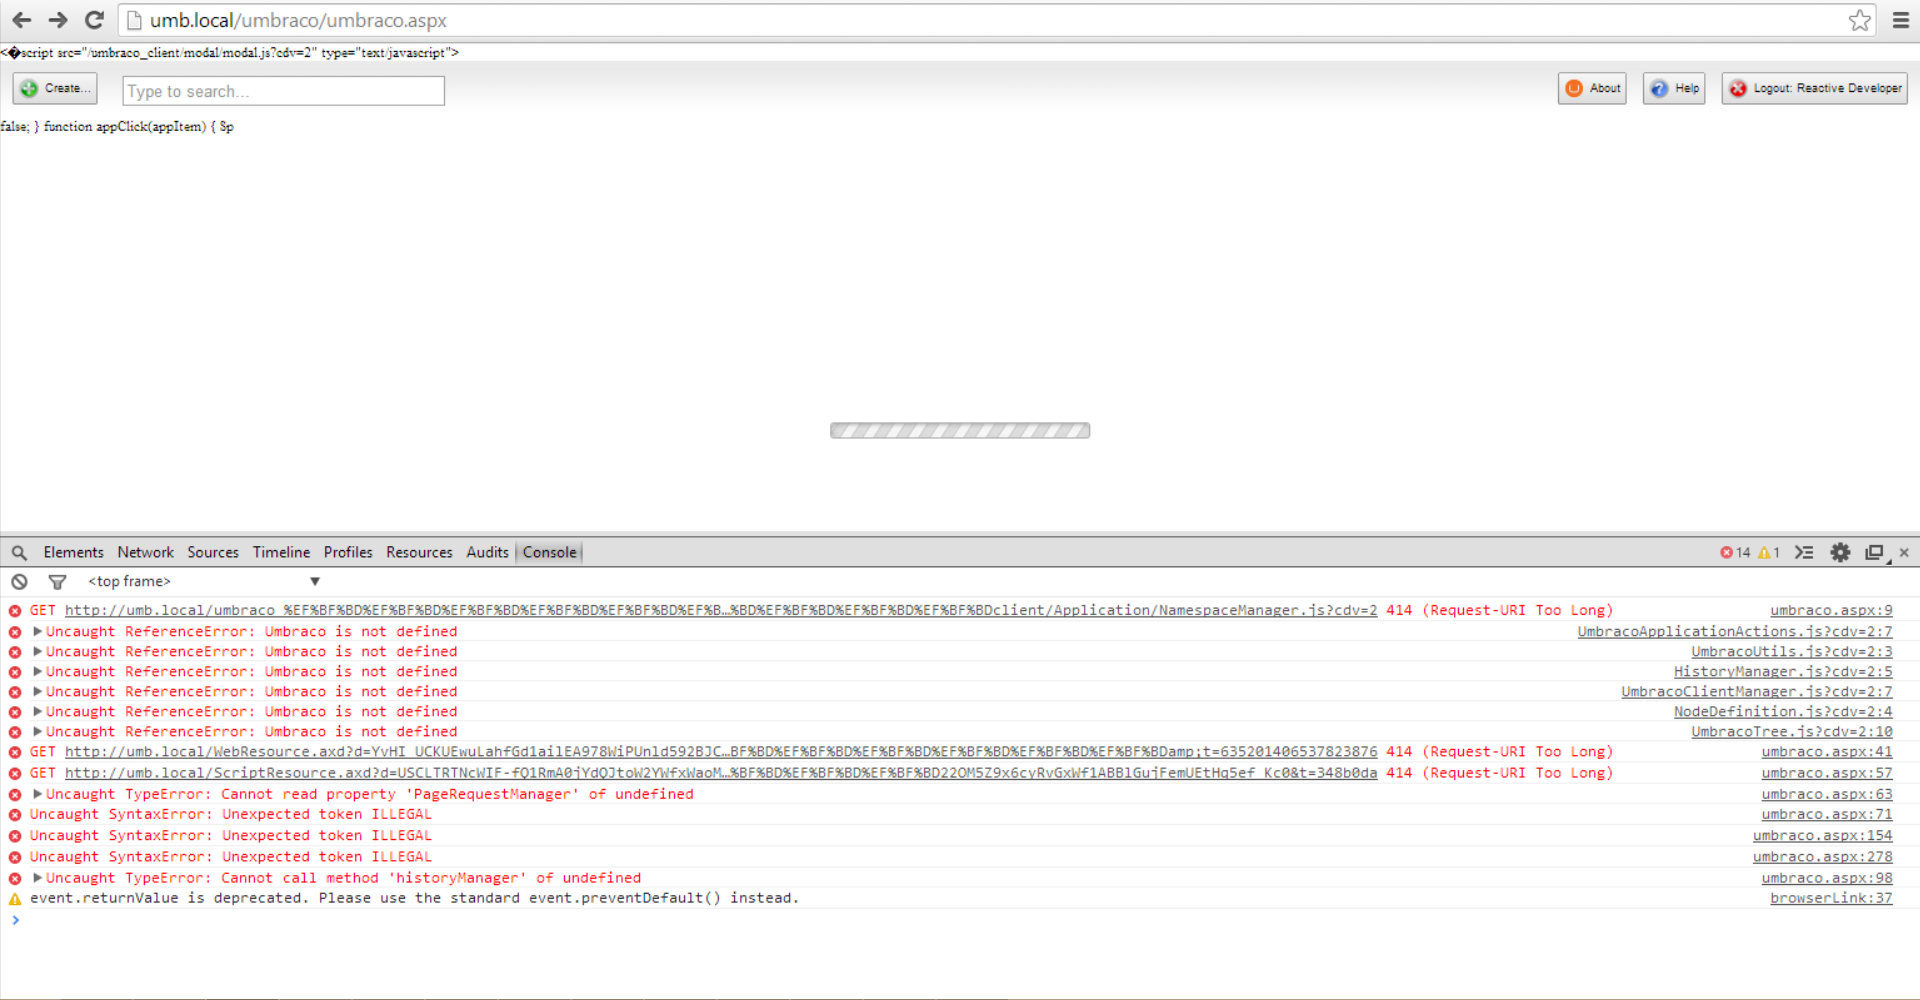This screenshot has width=1920, height=1000.
Task: Open source link umbraco.aspx:57
Action: [x=1827, y=772]
